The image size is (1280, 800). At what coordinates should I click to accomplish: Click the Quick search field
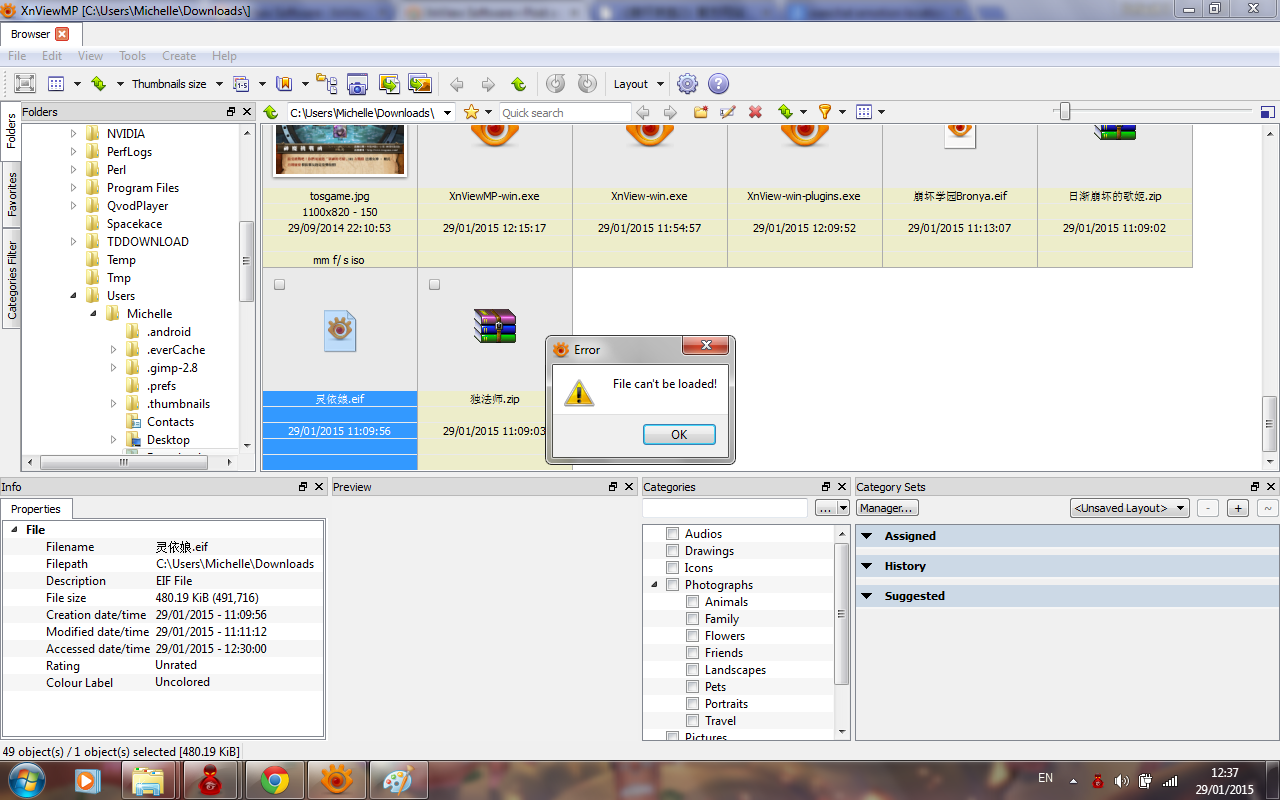pyautogui.click(x=564, y=113)
